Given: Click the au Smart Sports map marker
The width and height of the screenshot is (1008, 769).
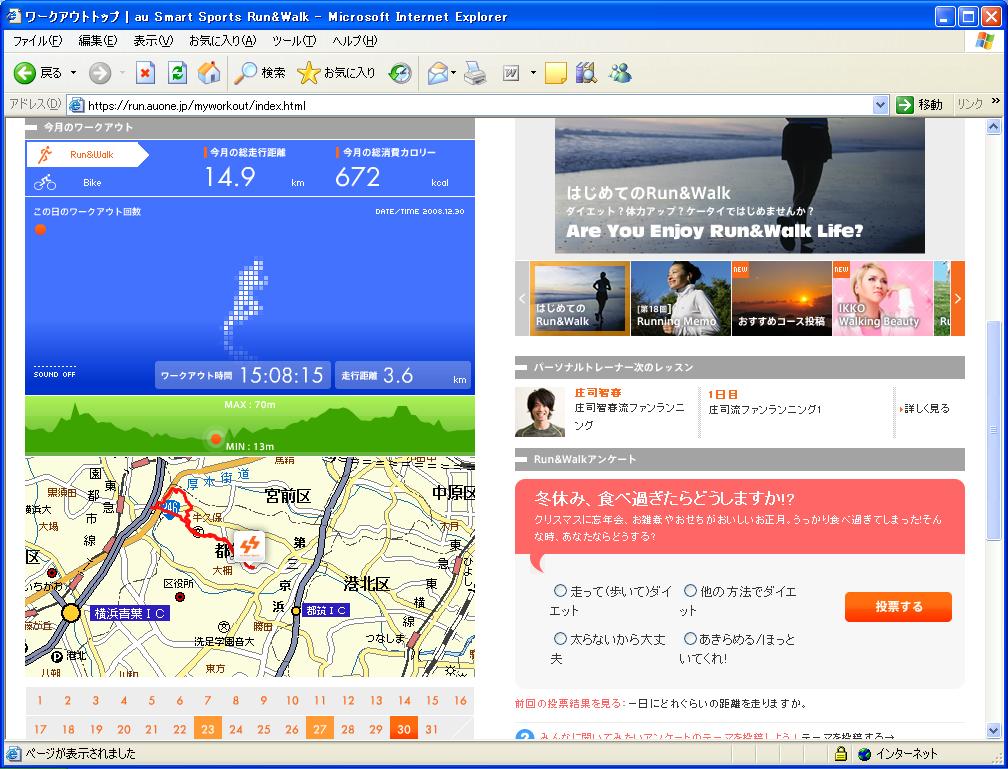Looking at the screenshot, I should [249, 546].
